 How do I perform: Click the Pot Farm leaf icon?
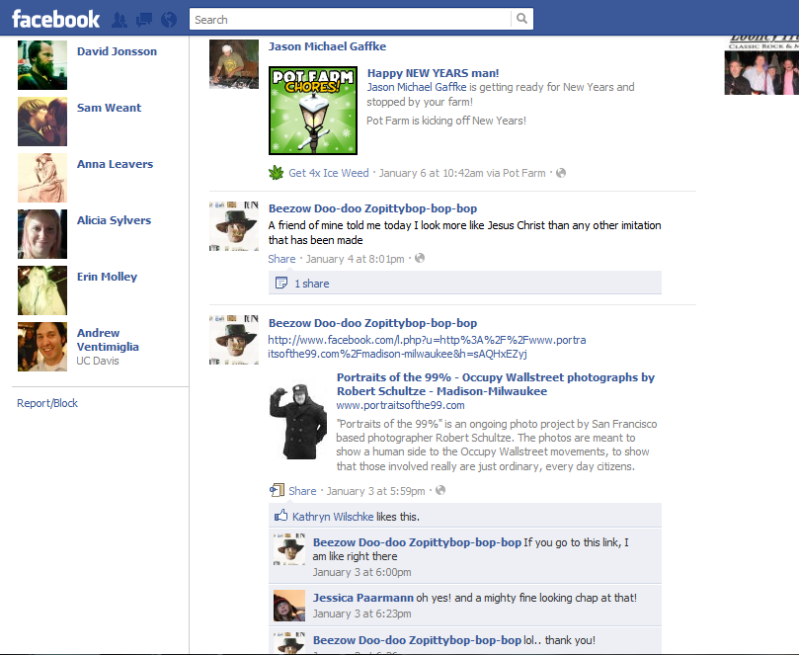tap(276, 173)
